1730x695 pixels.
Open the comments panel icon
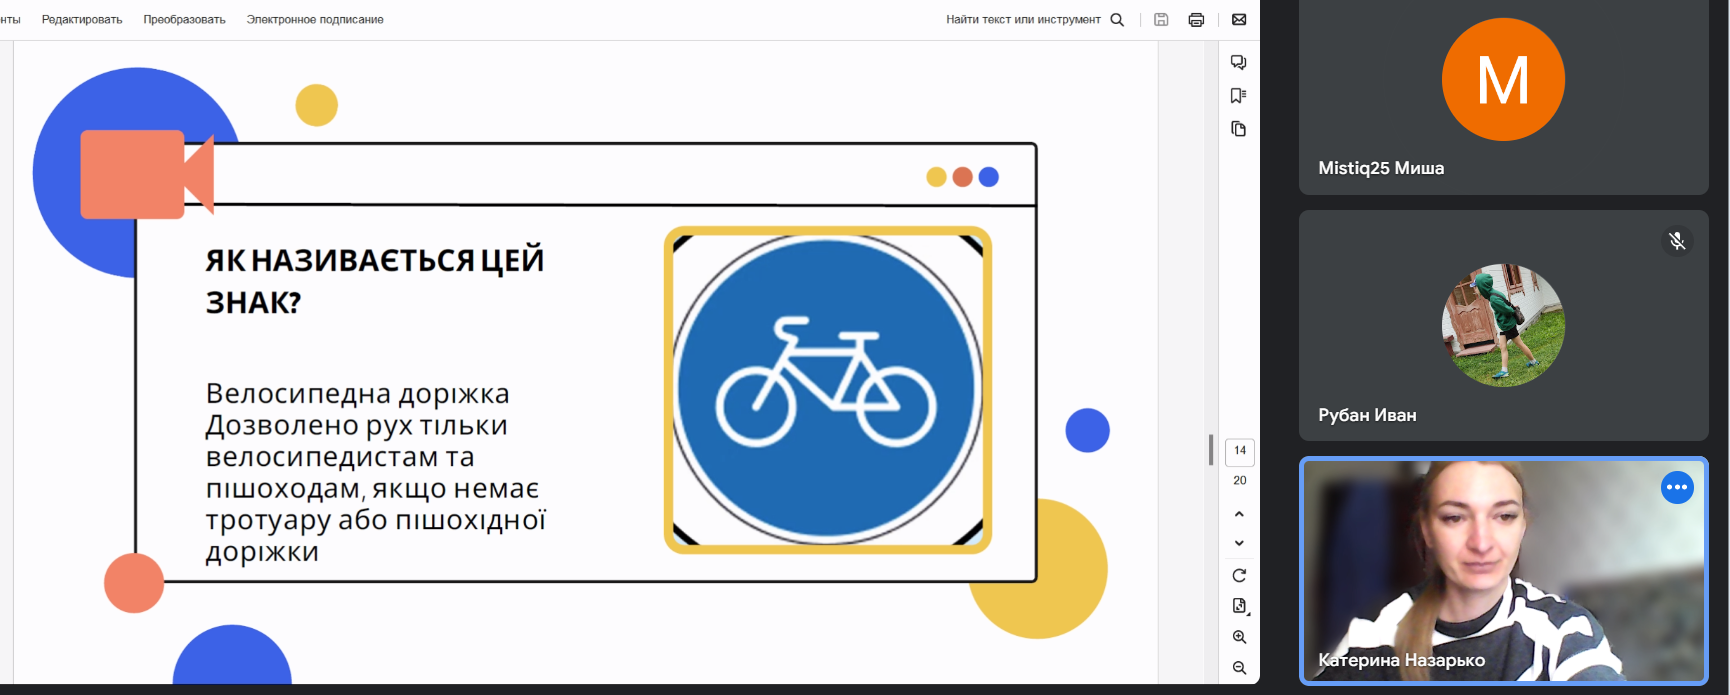click(1239, 63)
